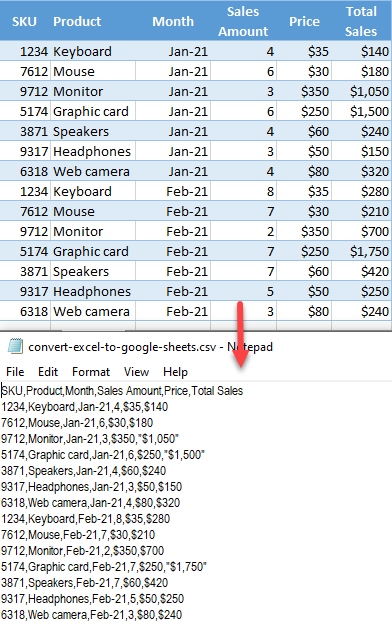Click the line 7612,Mouse,Feb-21 in Notepad

coord(78,534)
